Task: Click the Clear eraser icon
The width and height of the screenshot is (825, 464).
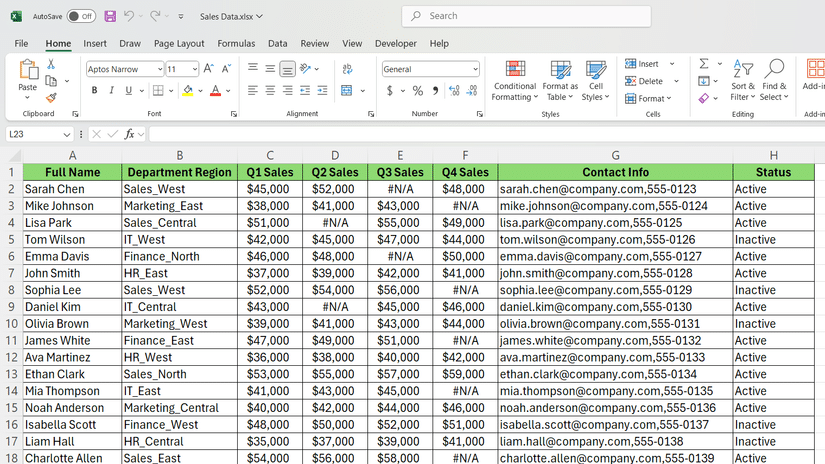Action: pos(704,98)
